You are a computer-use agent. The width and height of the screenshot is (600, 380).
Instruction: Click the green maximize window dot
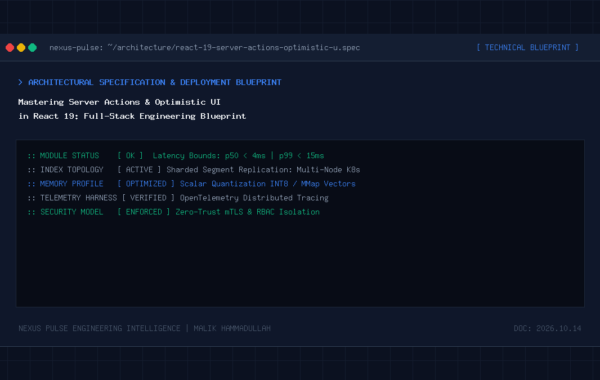coord(33,47)
